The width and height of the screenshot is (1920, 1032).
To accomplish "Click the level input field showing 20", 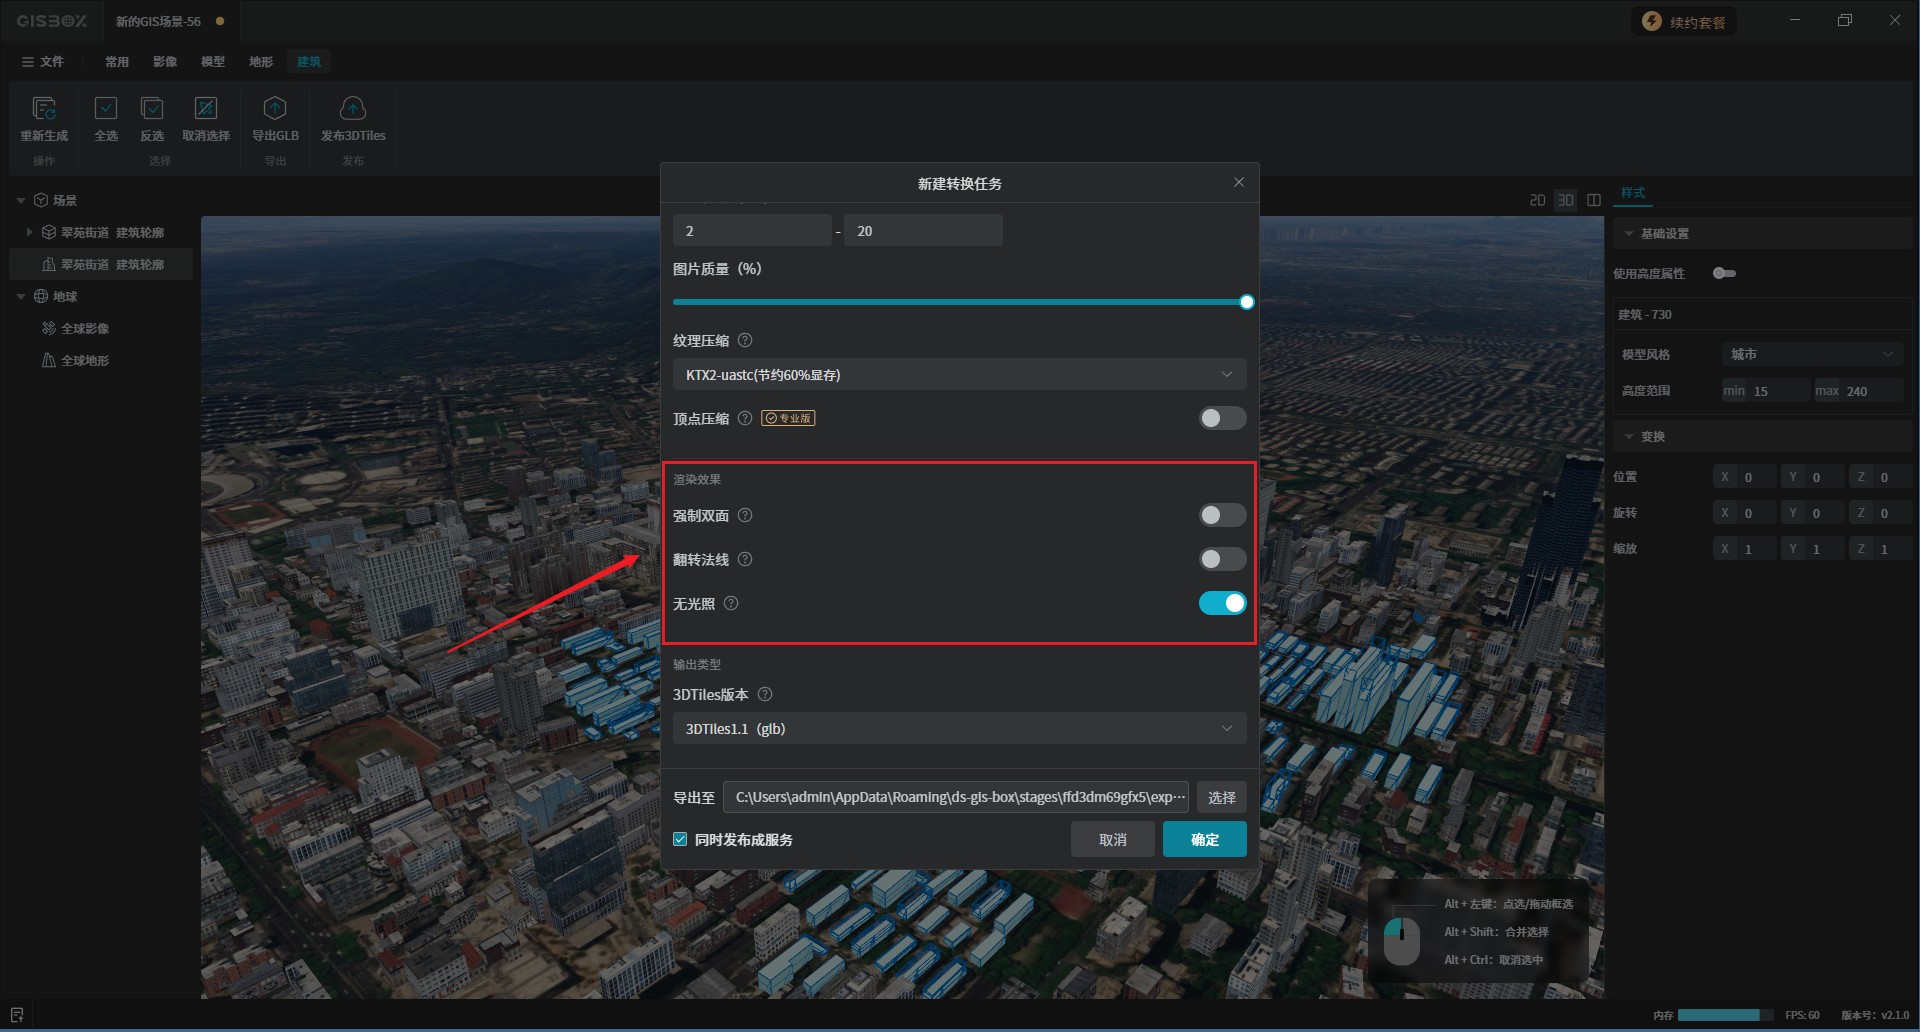I will [x=922, y=231].
